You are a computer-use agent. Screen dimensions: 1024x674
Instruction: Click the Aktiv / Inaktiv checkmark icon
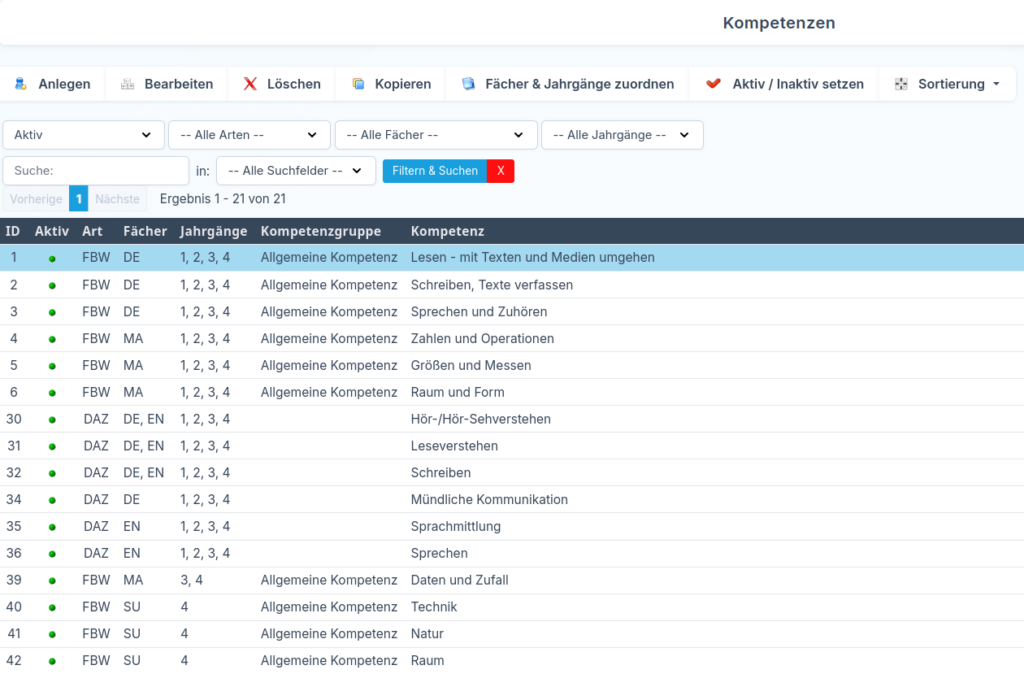713,84
